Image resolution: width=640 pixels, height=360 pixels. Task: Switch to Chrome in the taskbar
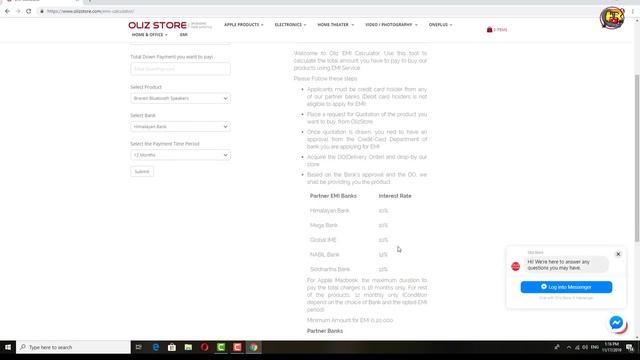(253, 347)
